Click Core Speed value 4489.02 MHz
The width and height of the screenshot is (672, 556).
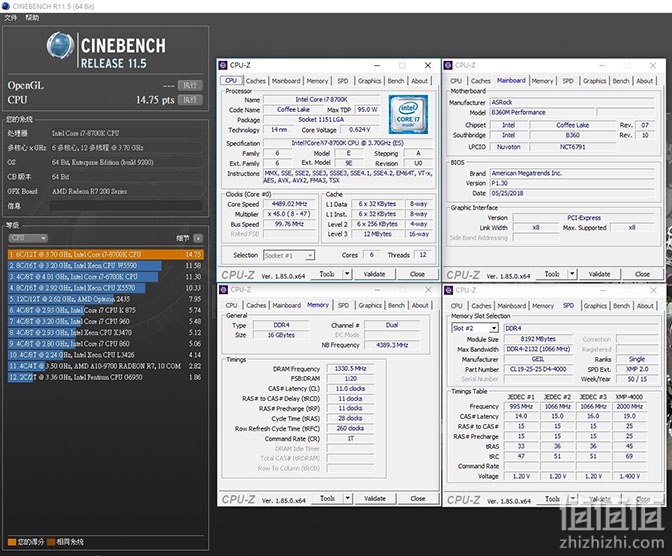[x=289, y=204]
